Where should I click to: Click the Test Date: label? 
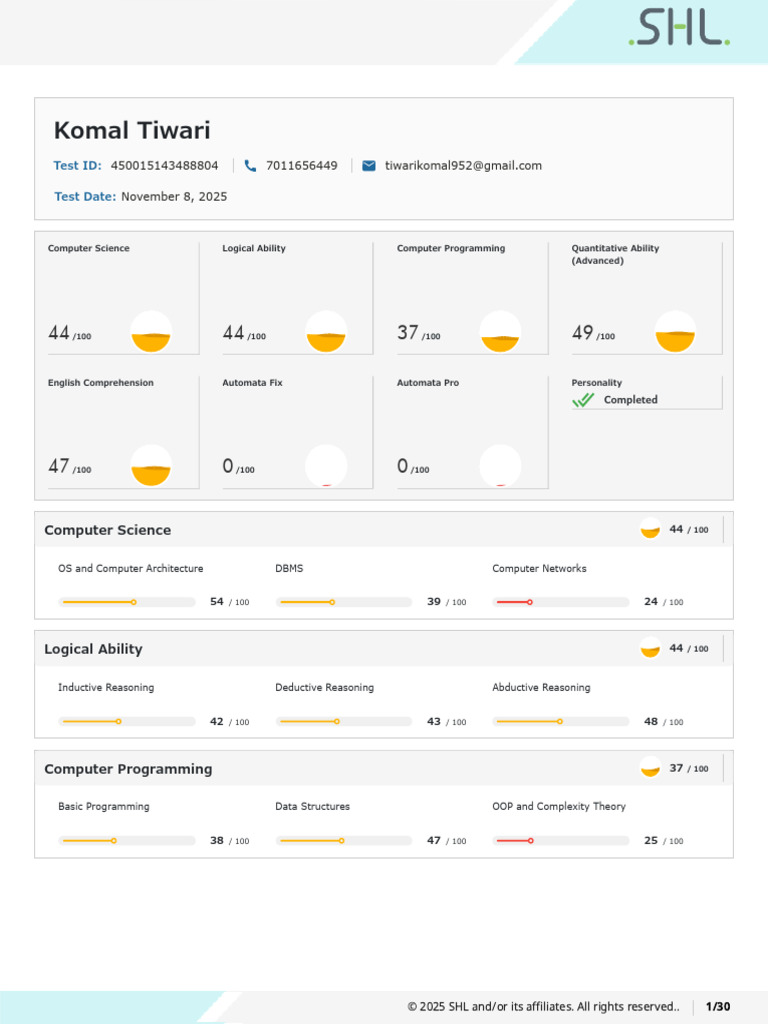pyautogui.click(x=85, y=197)
